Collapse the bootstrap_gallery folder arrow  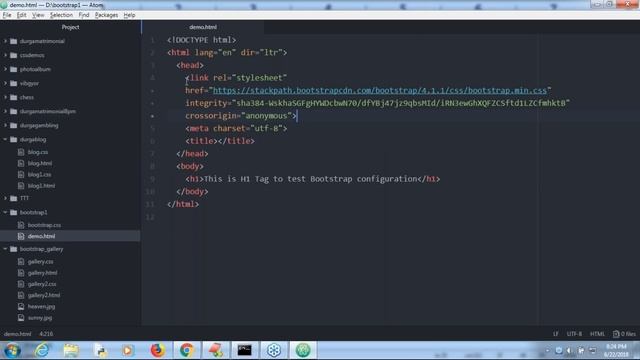5,249
